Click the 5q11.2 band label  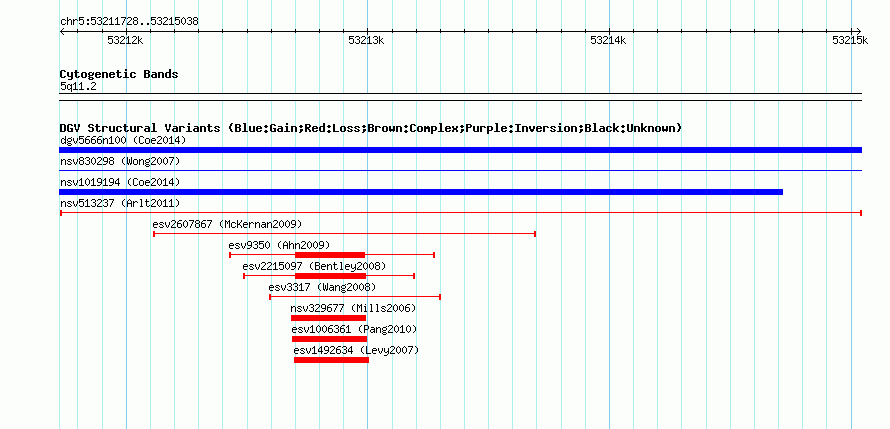pyautogui.click(x=78, y=86)
